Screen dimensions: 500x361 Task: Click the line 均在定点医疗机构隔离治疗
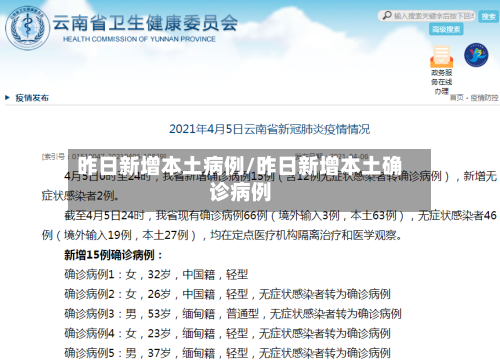click(222, 235)
